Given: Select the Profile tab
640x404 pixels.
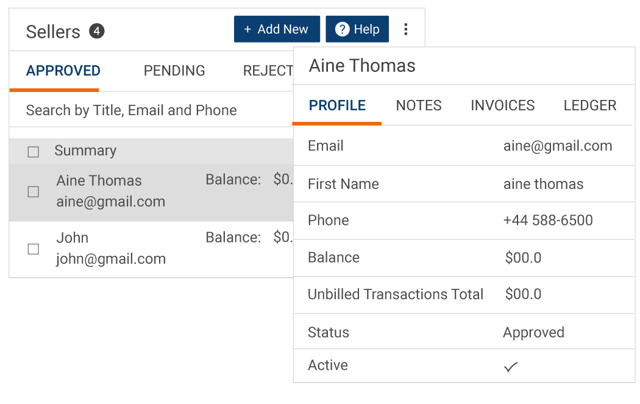Looking at the screenshot, I should tap(337, 105).
